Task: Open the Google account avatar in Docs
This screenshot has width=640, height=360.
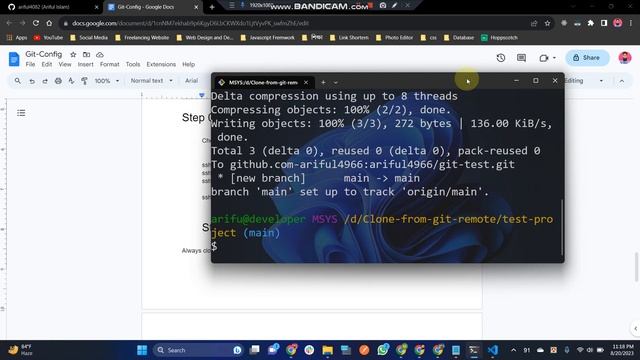Action: point(624,58)
